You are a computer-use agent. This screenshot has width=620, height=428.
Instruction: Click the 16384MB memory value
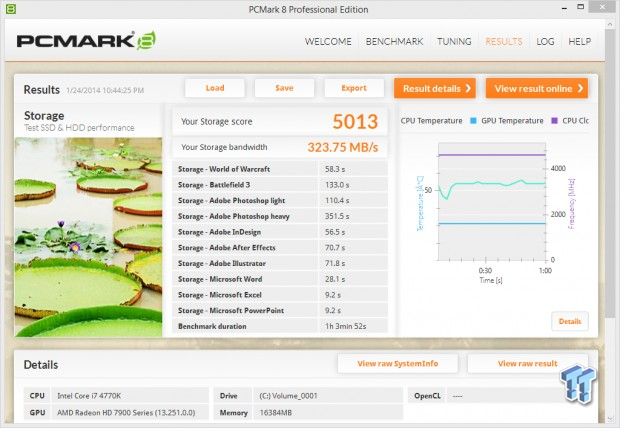coord(276,413)
